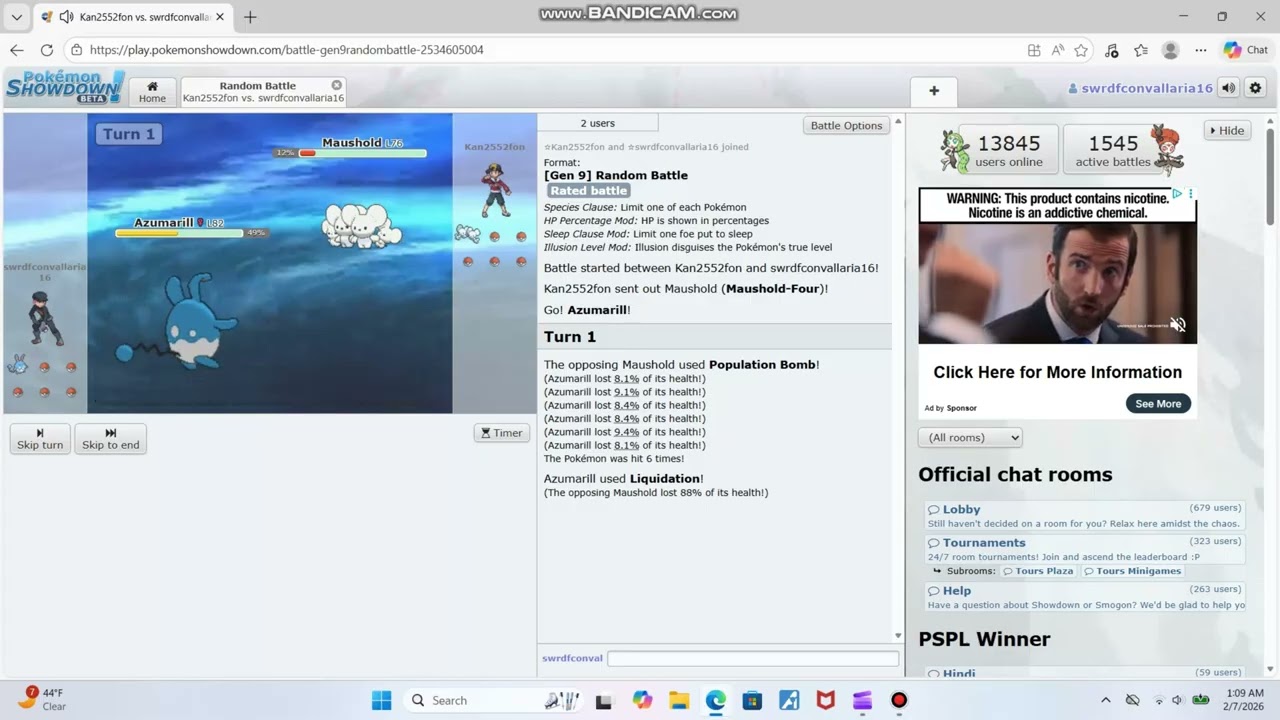Open McAfee from taskbar
Image resolution: width=1280 pixels, height=720 pixels.
(x=825, y=700)
